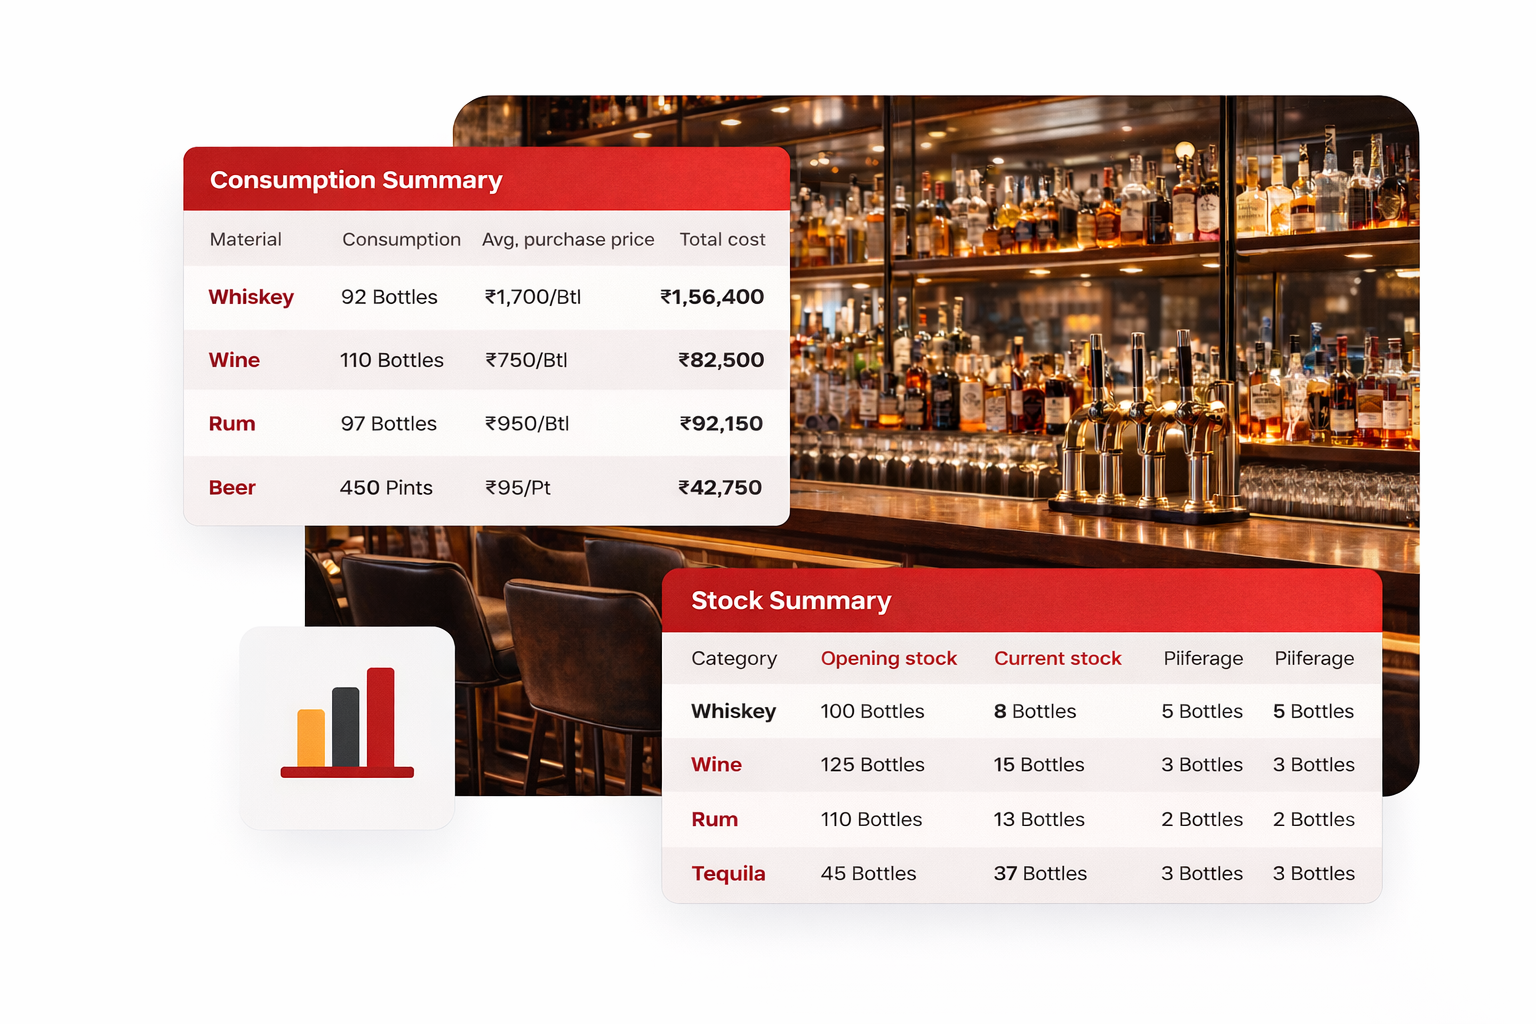Image resolution: width=1536 pixels, height=1024 pixels.
Task: Select Tequila in Stock Summary
Action: coord(728,874)
